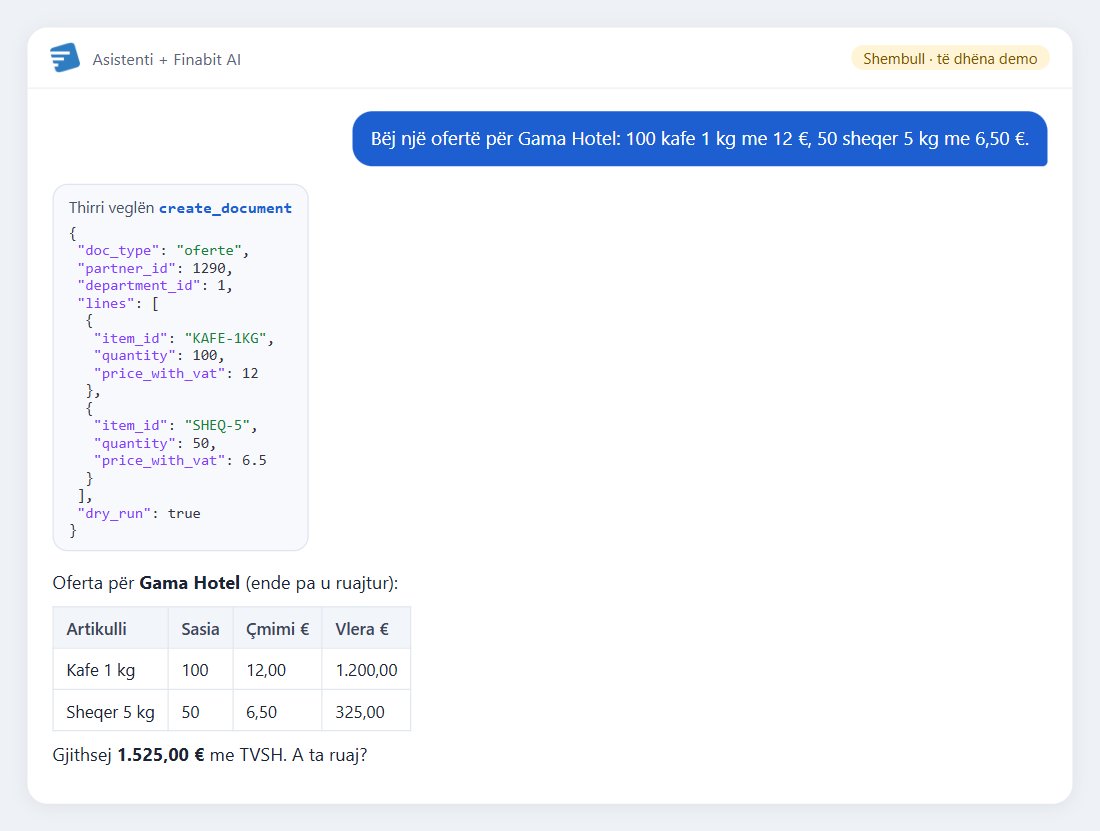Click the 'Çmimi €' column header

277,628
